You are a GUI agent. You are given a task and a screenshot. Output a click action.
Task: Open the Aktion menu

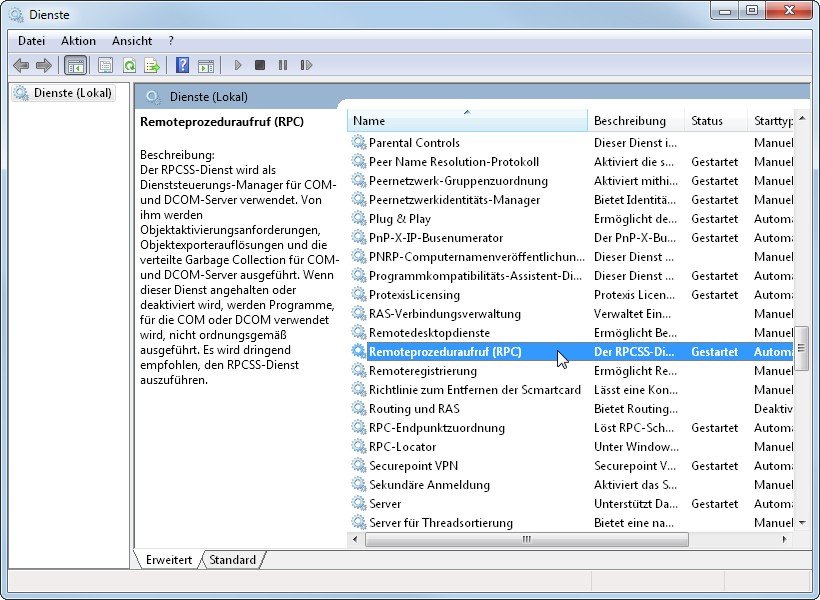[x=78, y=41]
